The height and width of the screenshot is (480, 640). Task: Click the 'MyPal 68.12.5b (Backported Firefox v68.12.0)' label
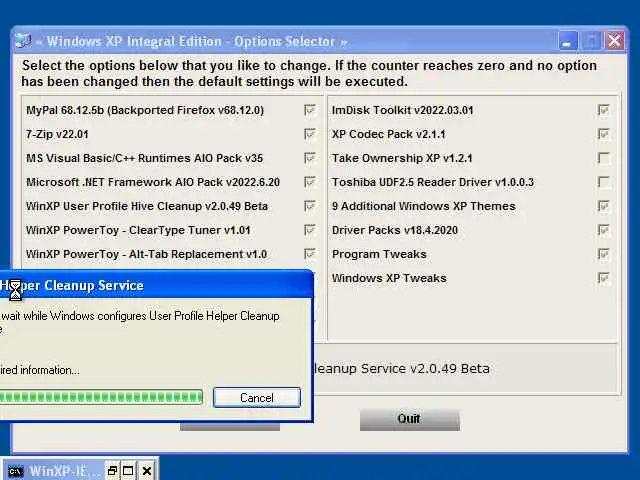click(x=145, y=110)
